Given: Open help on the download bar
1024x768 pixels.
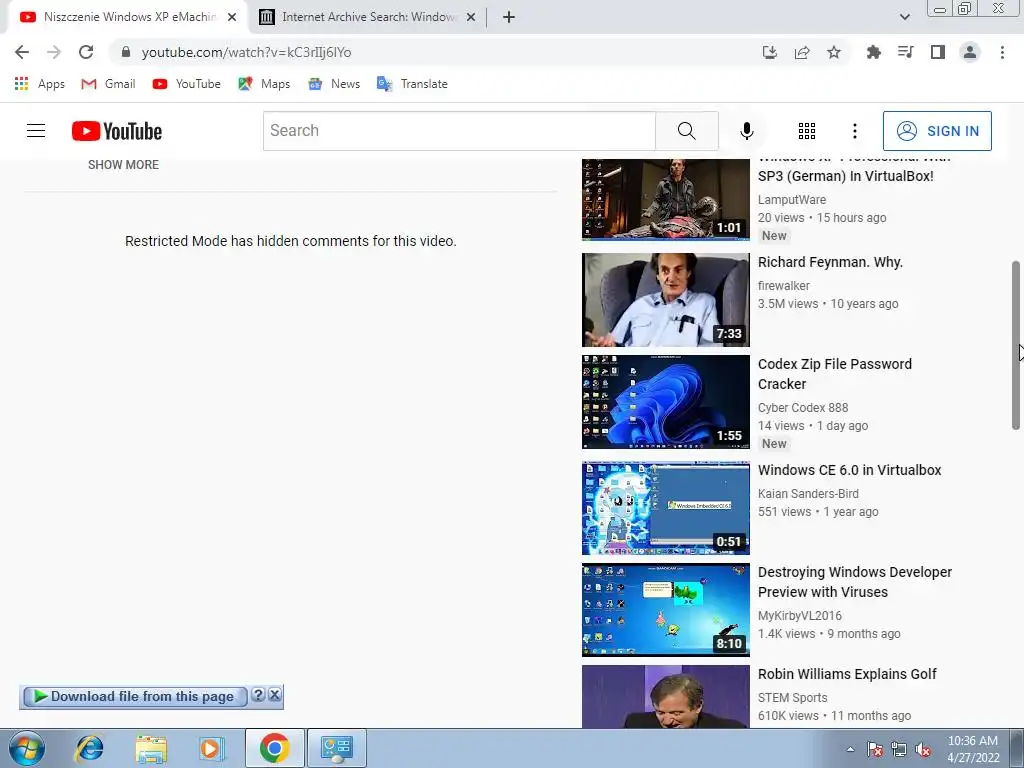Looking at the screenshot, I should 259,695.
